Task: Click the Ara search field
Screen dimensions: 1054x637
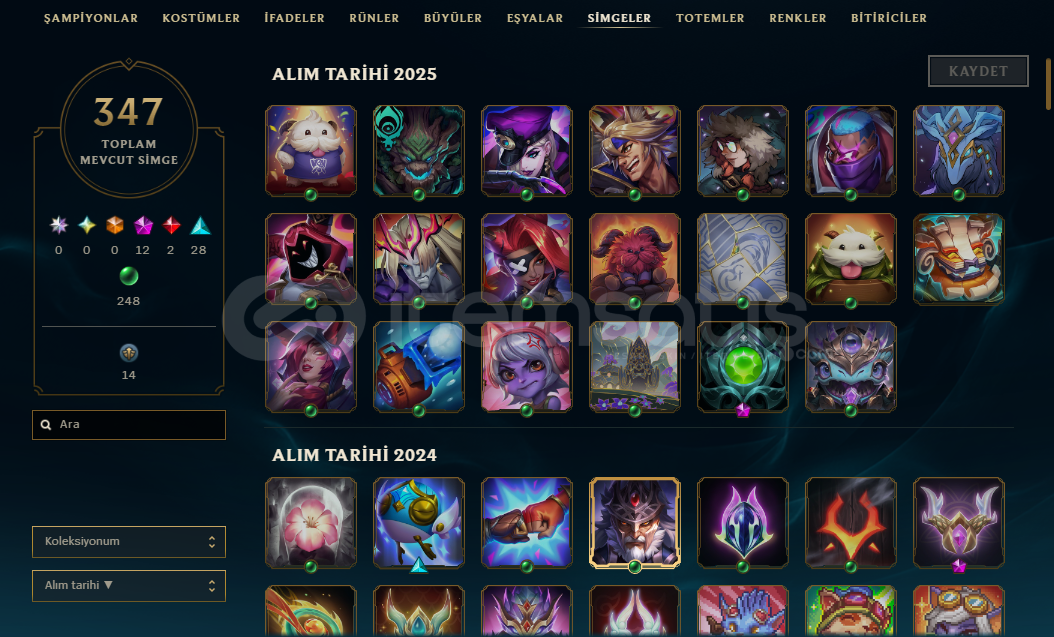Action: 128,425
